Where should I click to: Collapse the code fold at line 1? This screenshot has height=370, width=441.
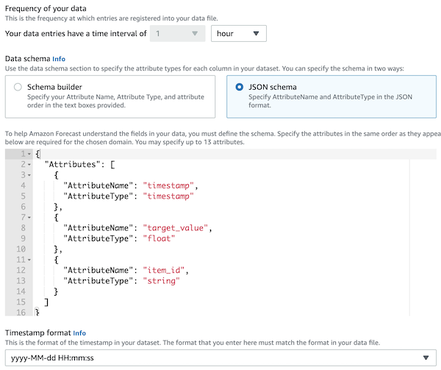(x=29, y=154)
